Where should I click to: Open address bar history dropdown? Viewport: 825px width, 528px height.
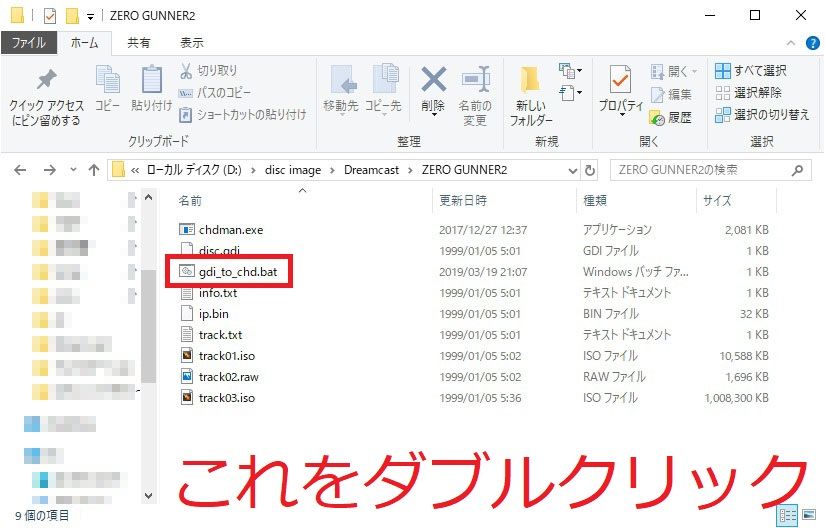(x=573, y=170)
